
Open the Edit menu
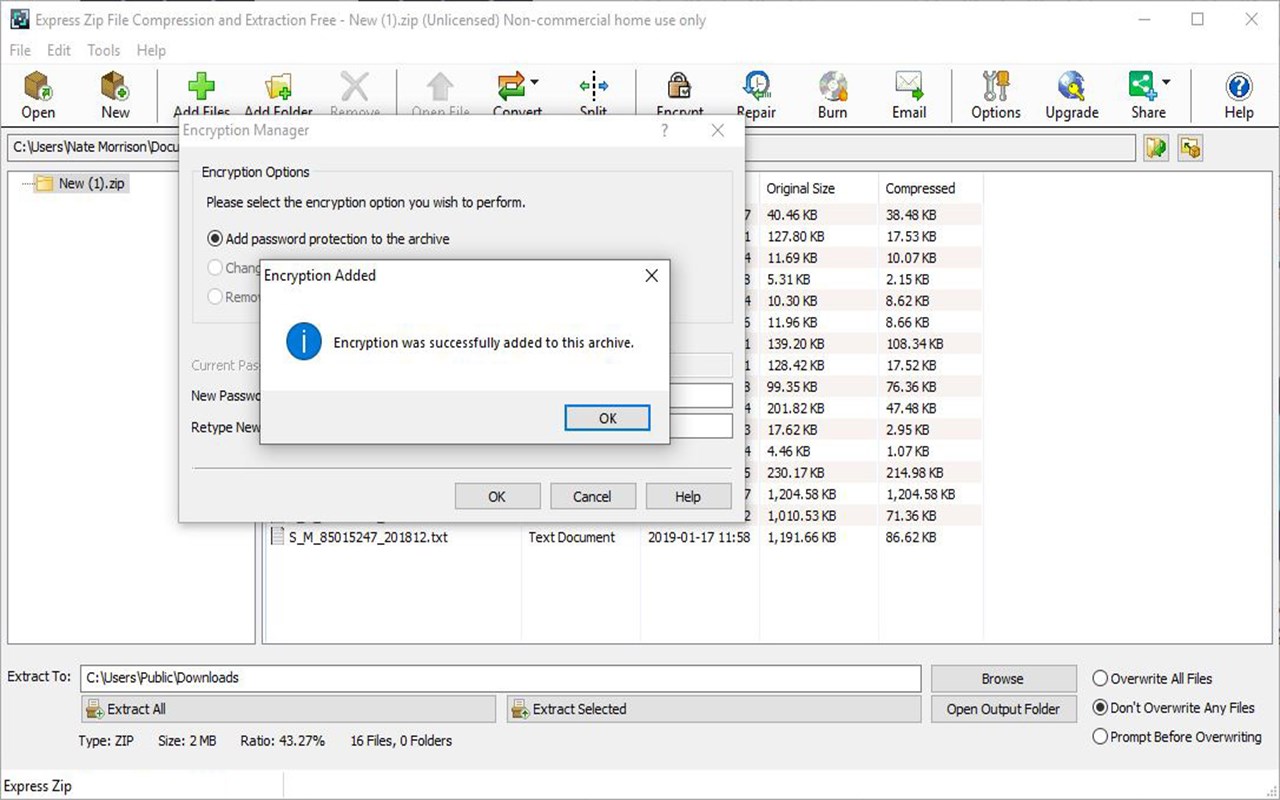[x=58, y=50]
